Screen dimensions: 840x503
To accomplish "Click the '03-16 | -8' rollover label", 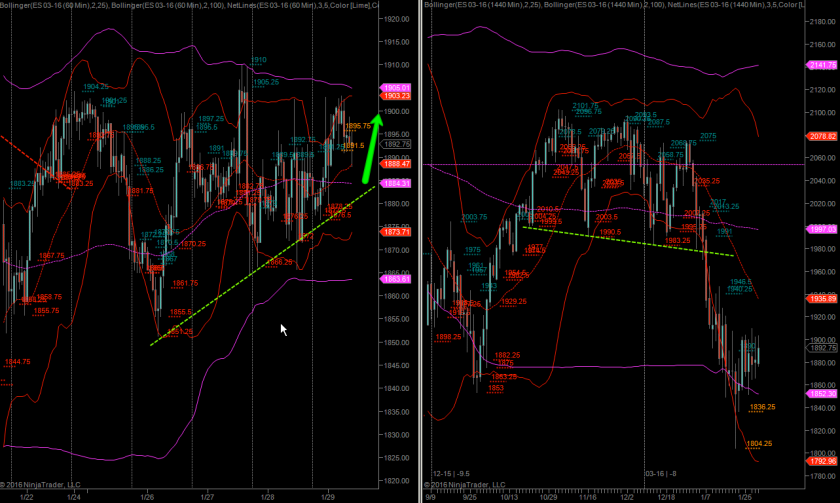I will tap(661, 474).
